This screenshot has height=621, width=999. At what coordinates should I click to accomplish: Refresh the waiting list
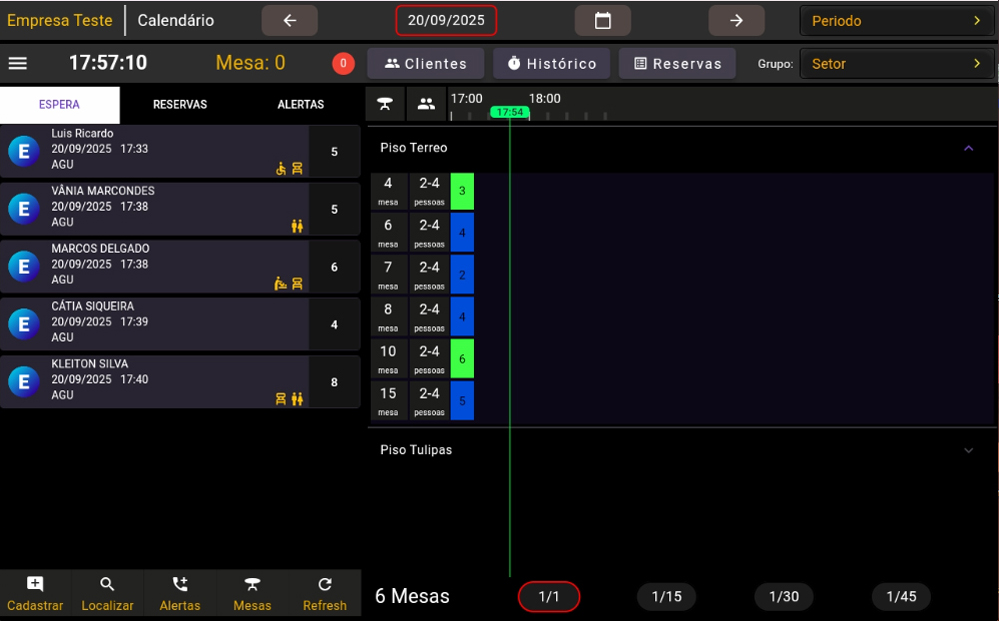point(325,594)
